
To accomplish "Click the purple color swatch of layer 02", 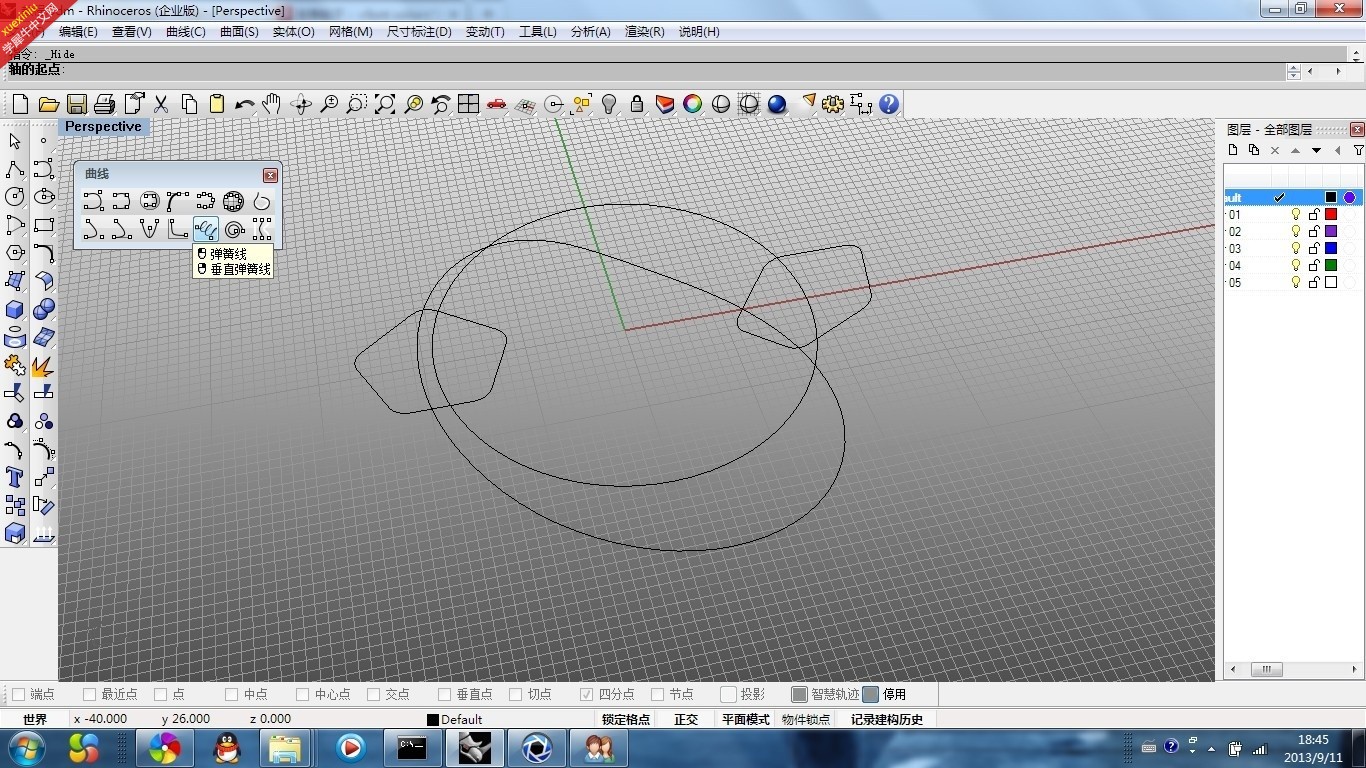I will (x=1331, y=231).
